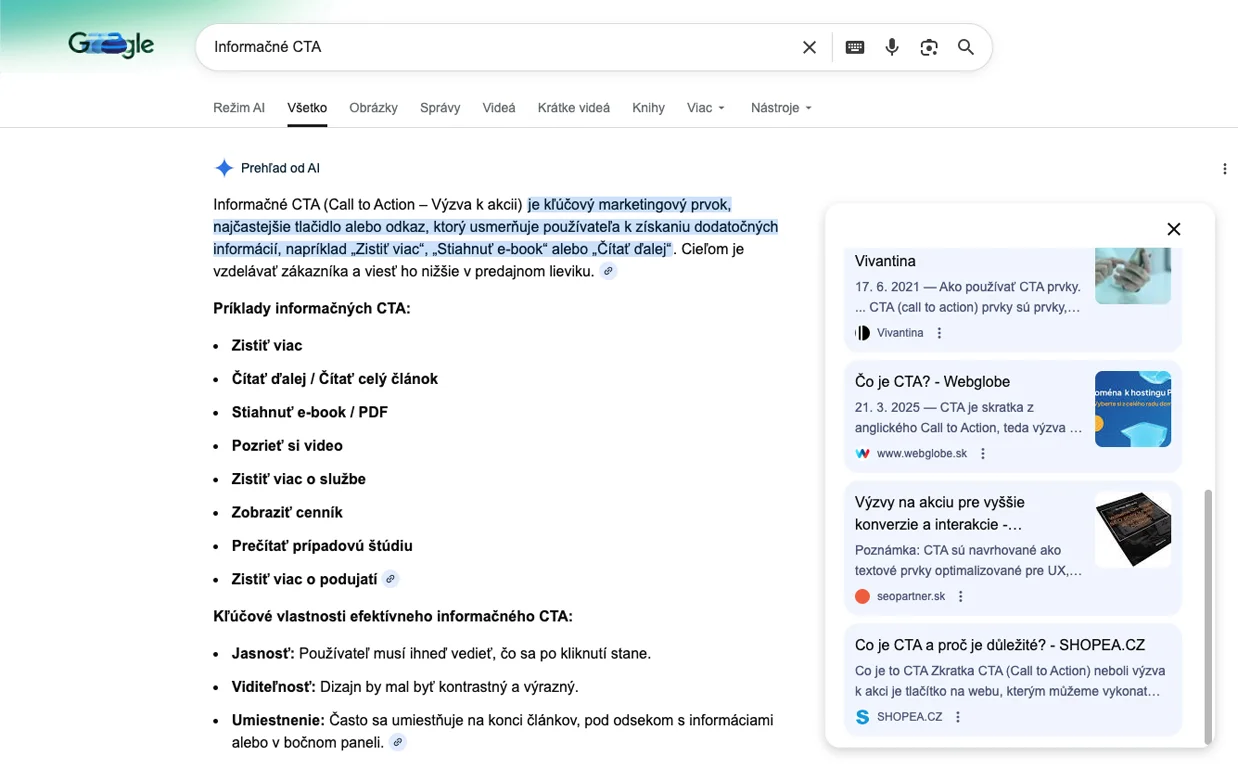Start voice search with microphone
Viewport: 1238px width, 768px height.
tap(892, 47)
